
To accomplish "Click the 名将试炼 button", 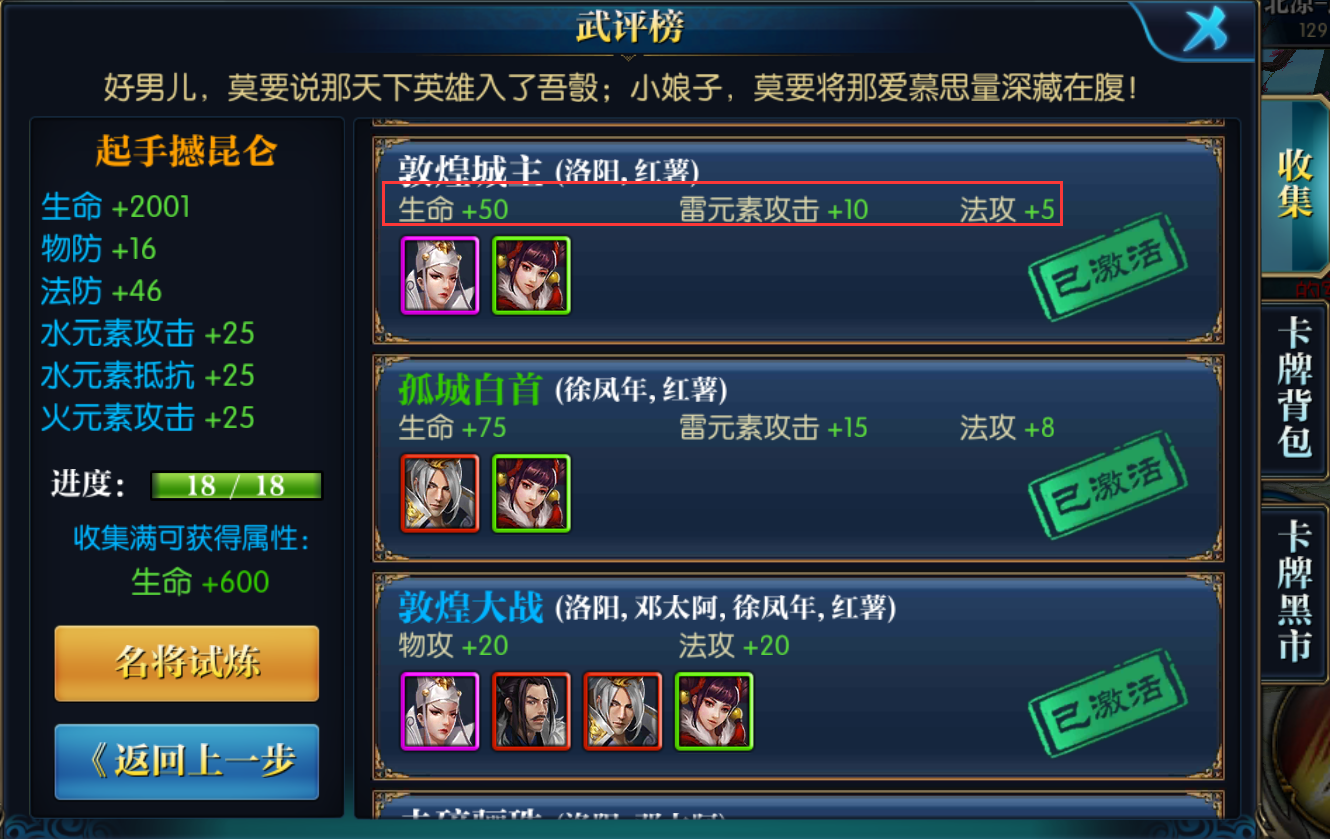I will (x=187, y=664).
